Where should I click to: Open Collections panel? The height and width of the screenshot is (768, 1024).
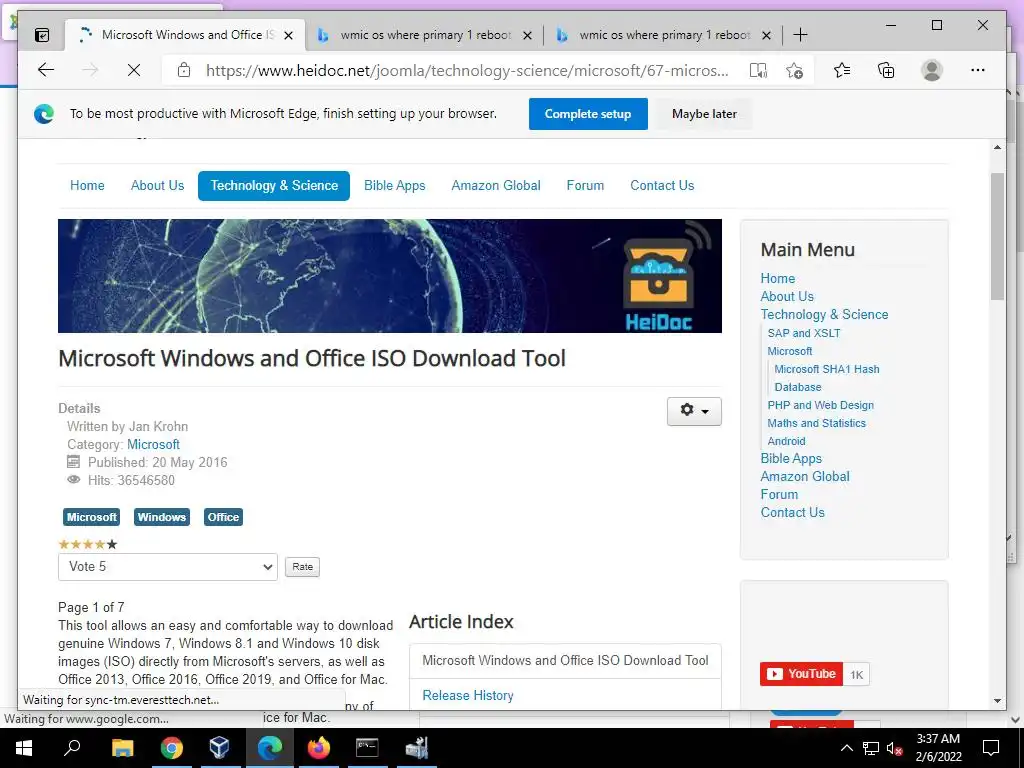pyautogui.click(x=886, y=70)
